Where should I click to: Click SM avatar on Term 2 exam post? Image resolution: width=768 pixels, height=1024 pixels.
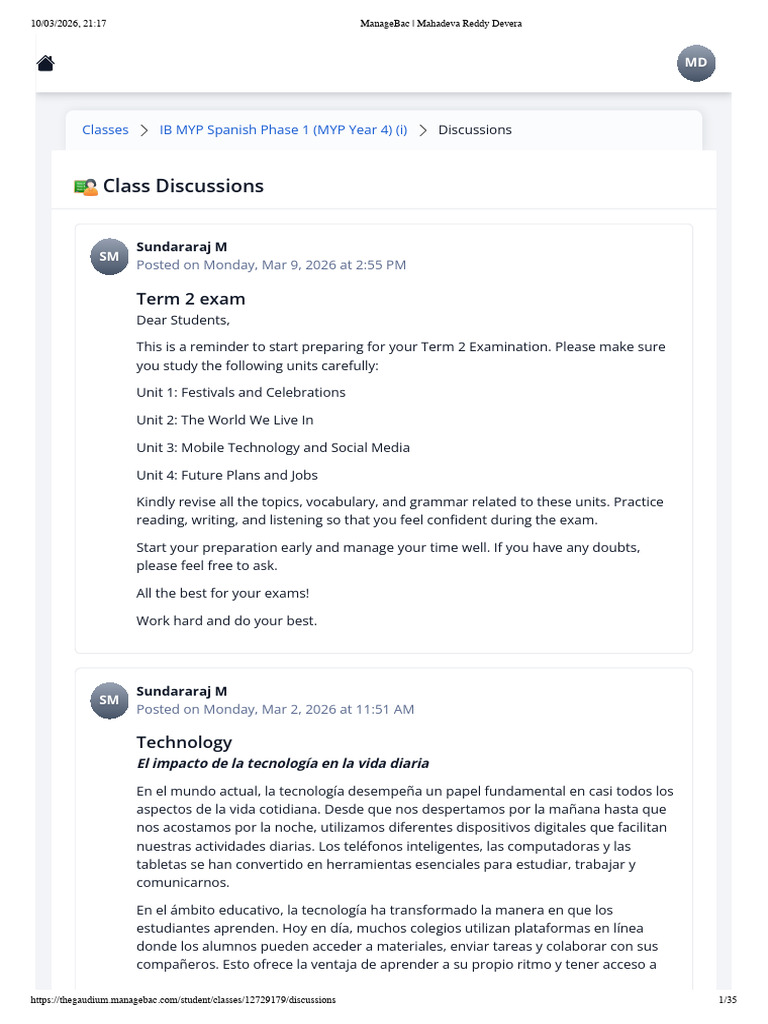[x=109, y=257]
